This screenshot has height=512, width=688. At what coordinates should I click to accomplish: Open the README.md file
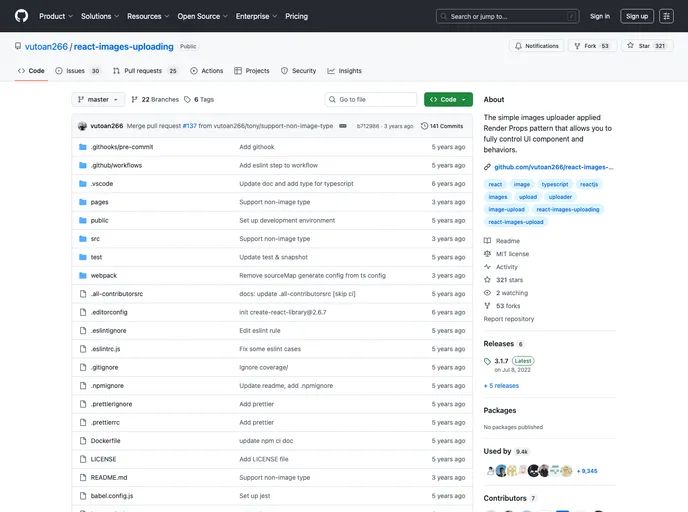click(x=109, y=478)
